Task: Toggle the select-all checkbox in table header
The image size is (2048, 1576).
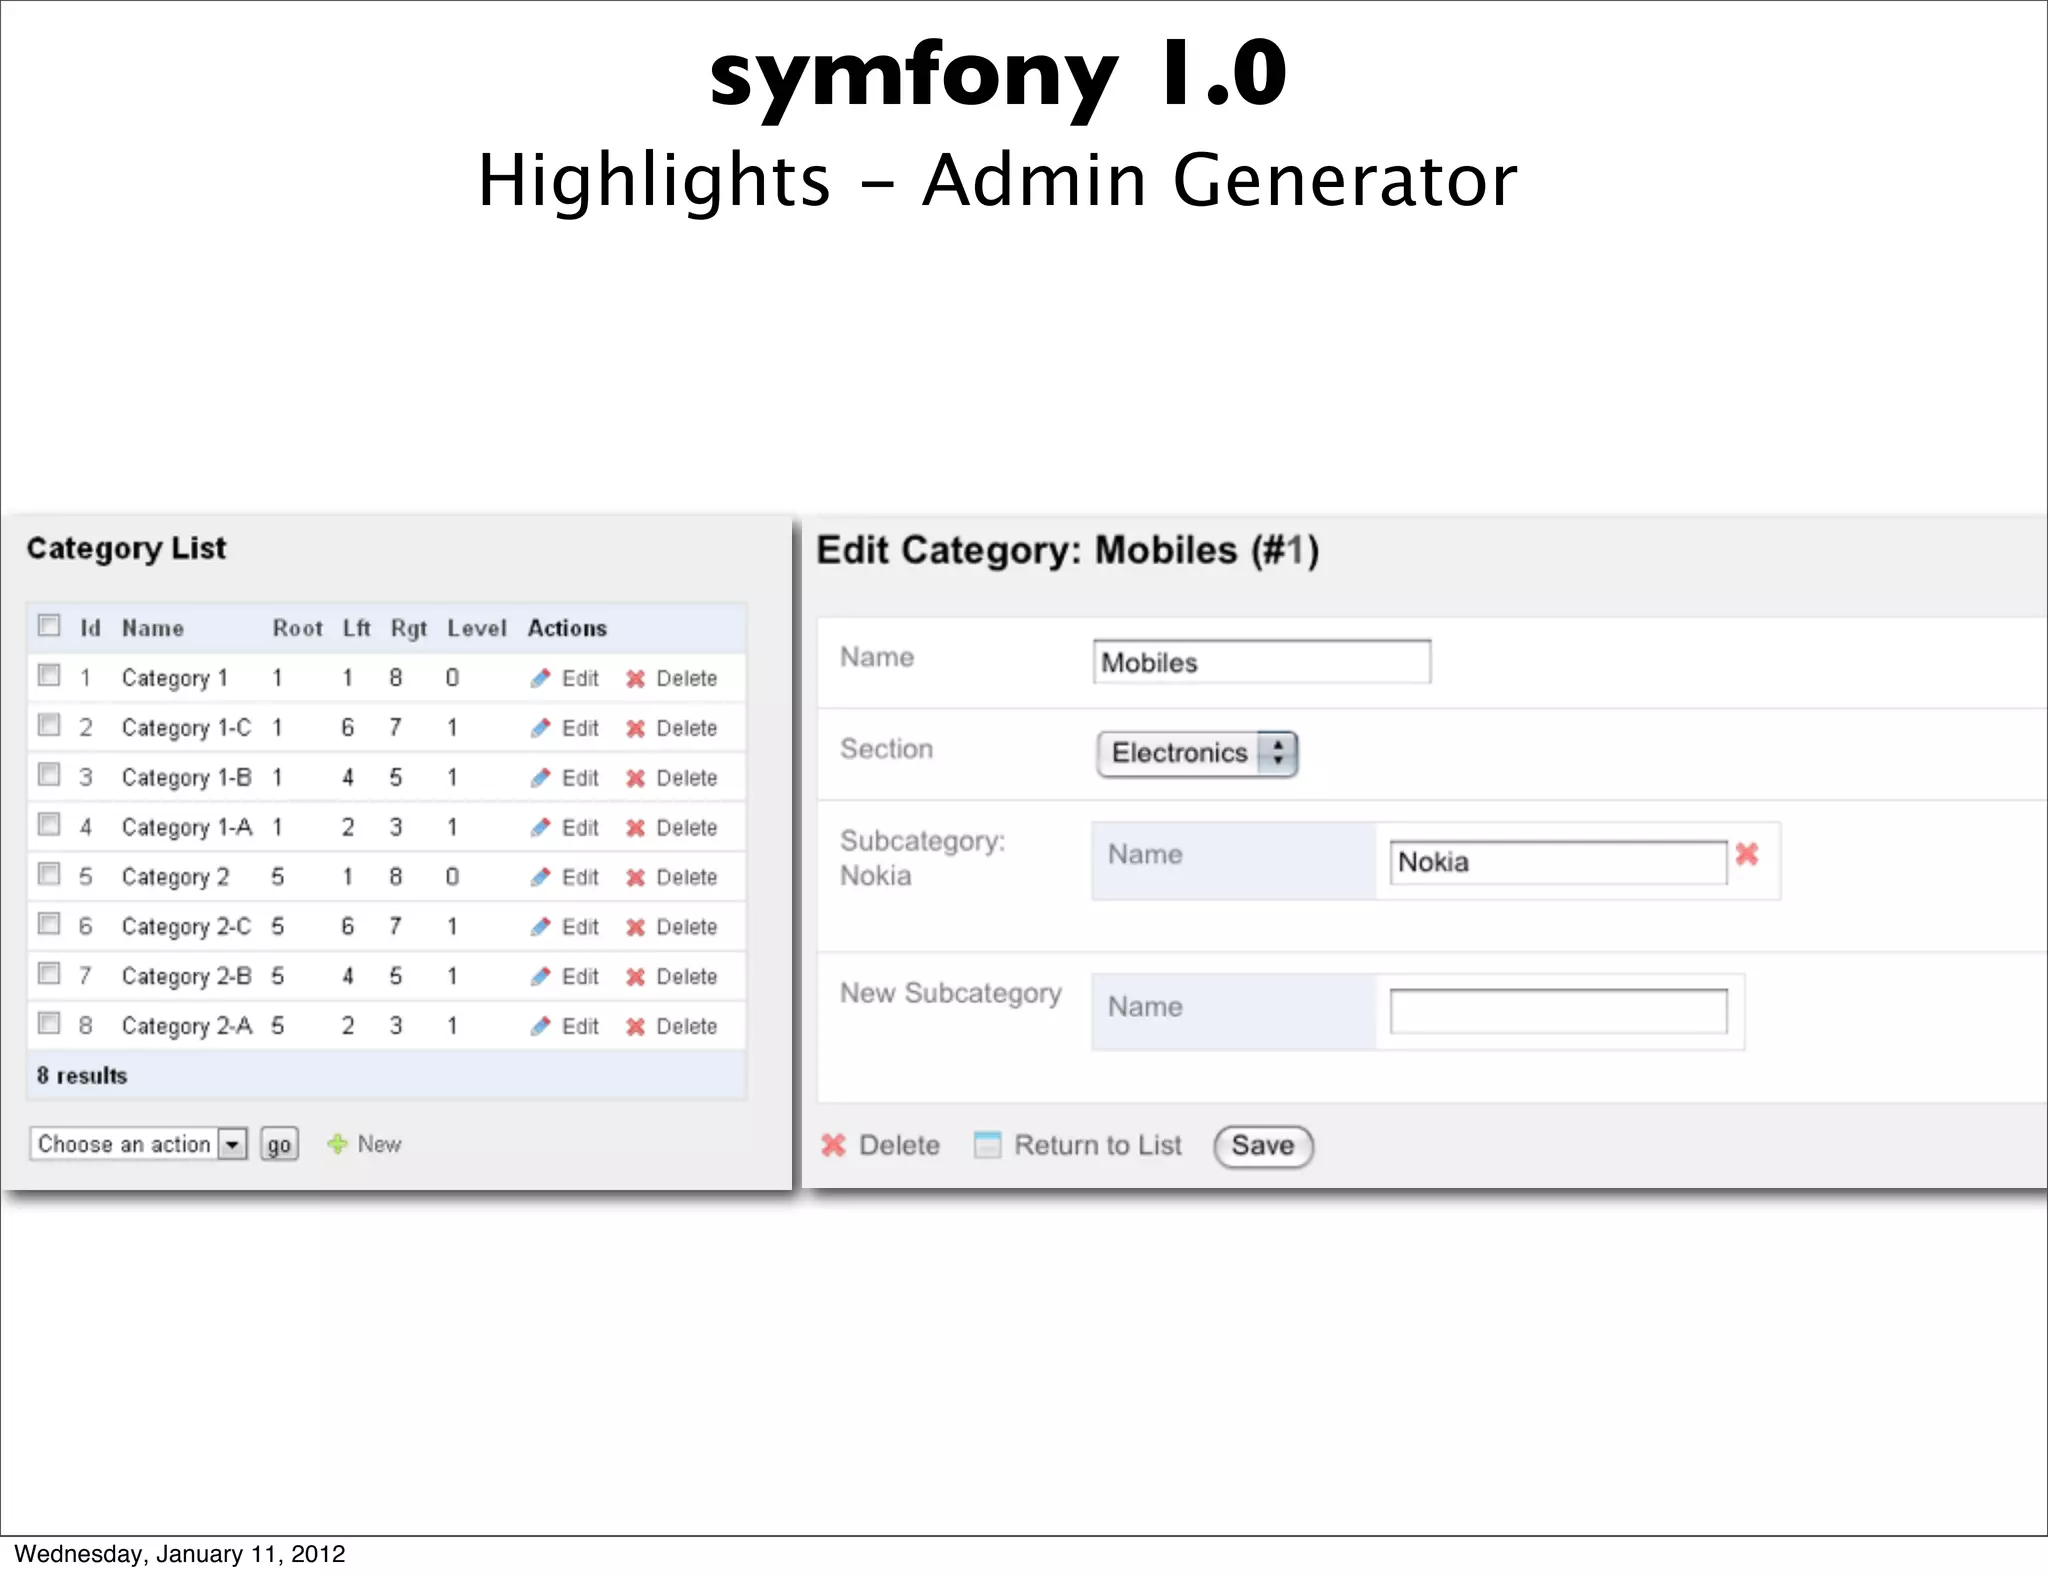Action: coord(49,626)
